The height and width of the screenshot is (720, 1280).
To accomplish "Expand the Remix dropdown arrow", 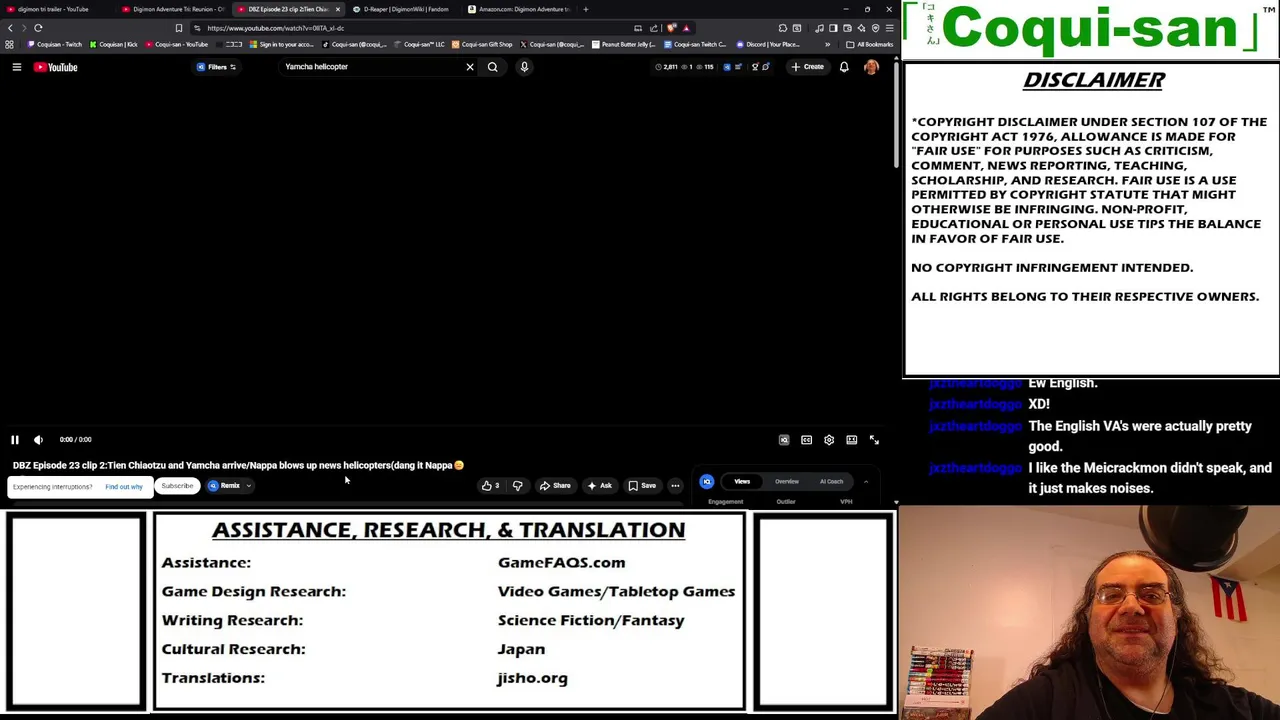I will [x=248, y=486].
